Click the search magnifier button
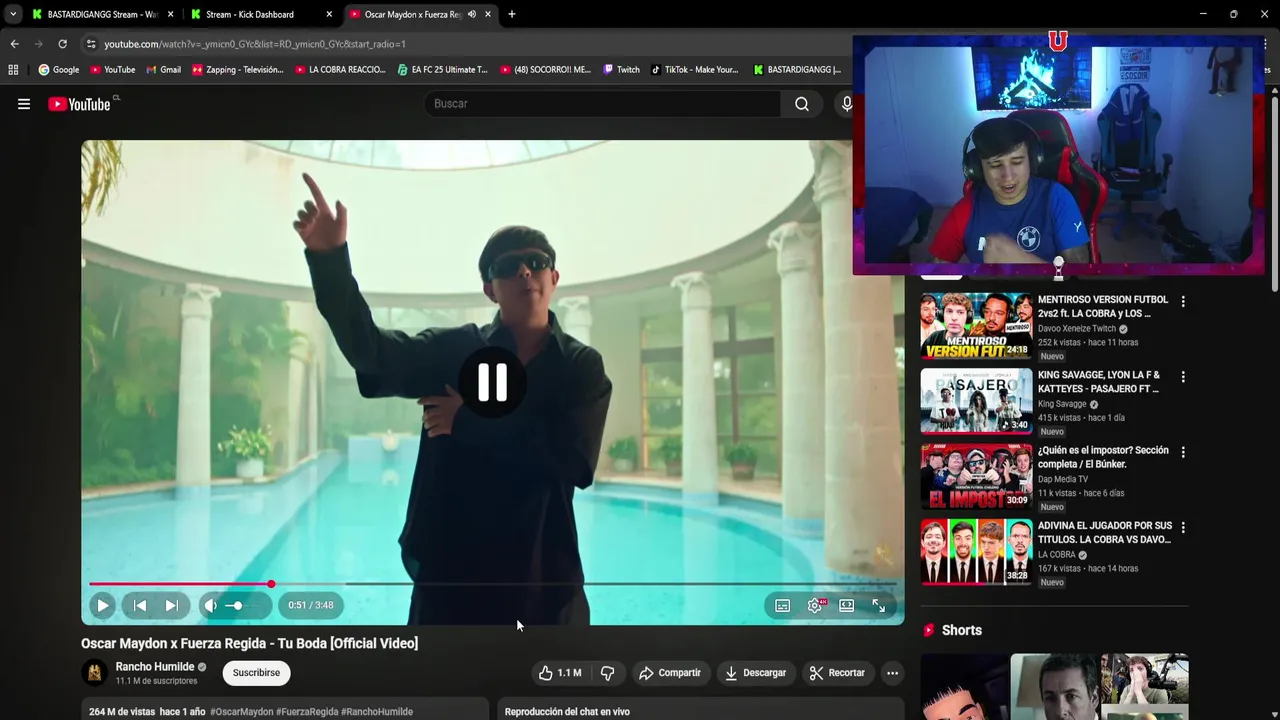The height and width of the screenshot is (720, 1280). click(x=802, y=104)
